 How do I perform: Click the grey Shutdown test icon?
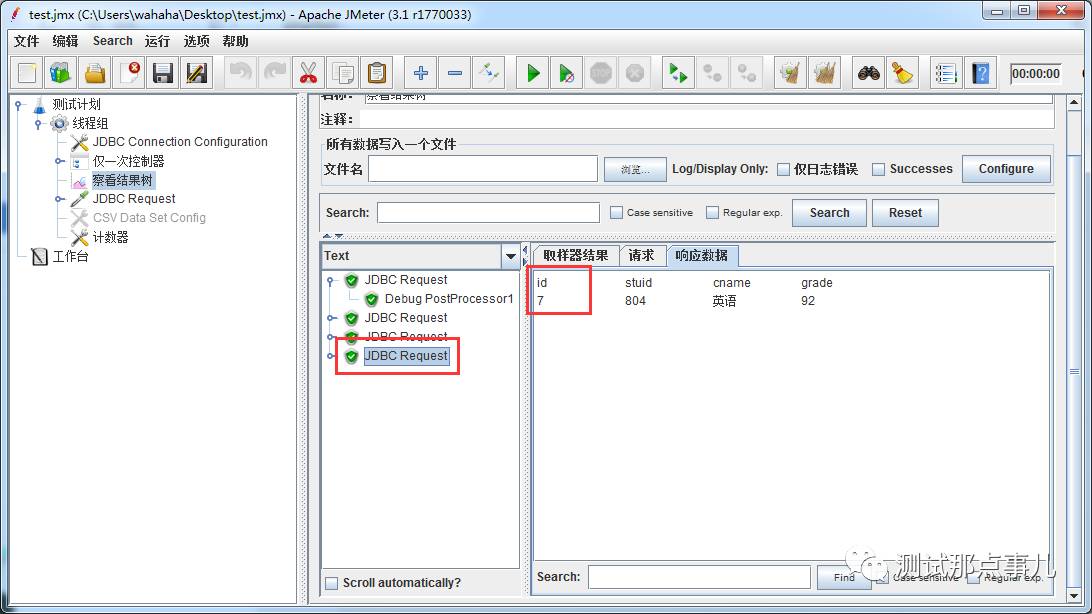pyautogui.click(x=635, y=73)
